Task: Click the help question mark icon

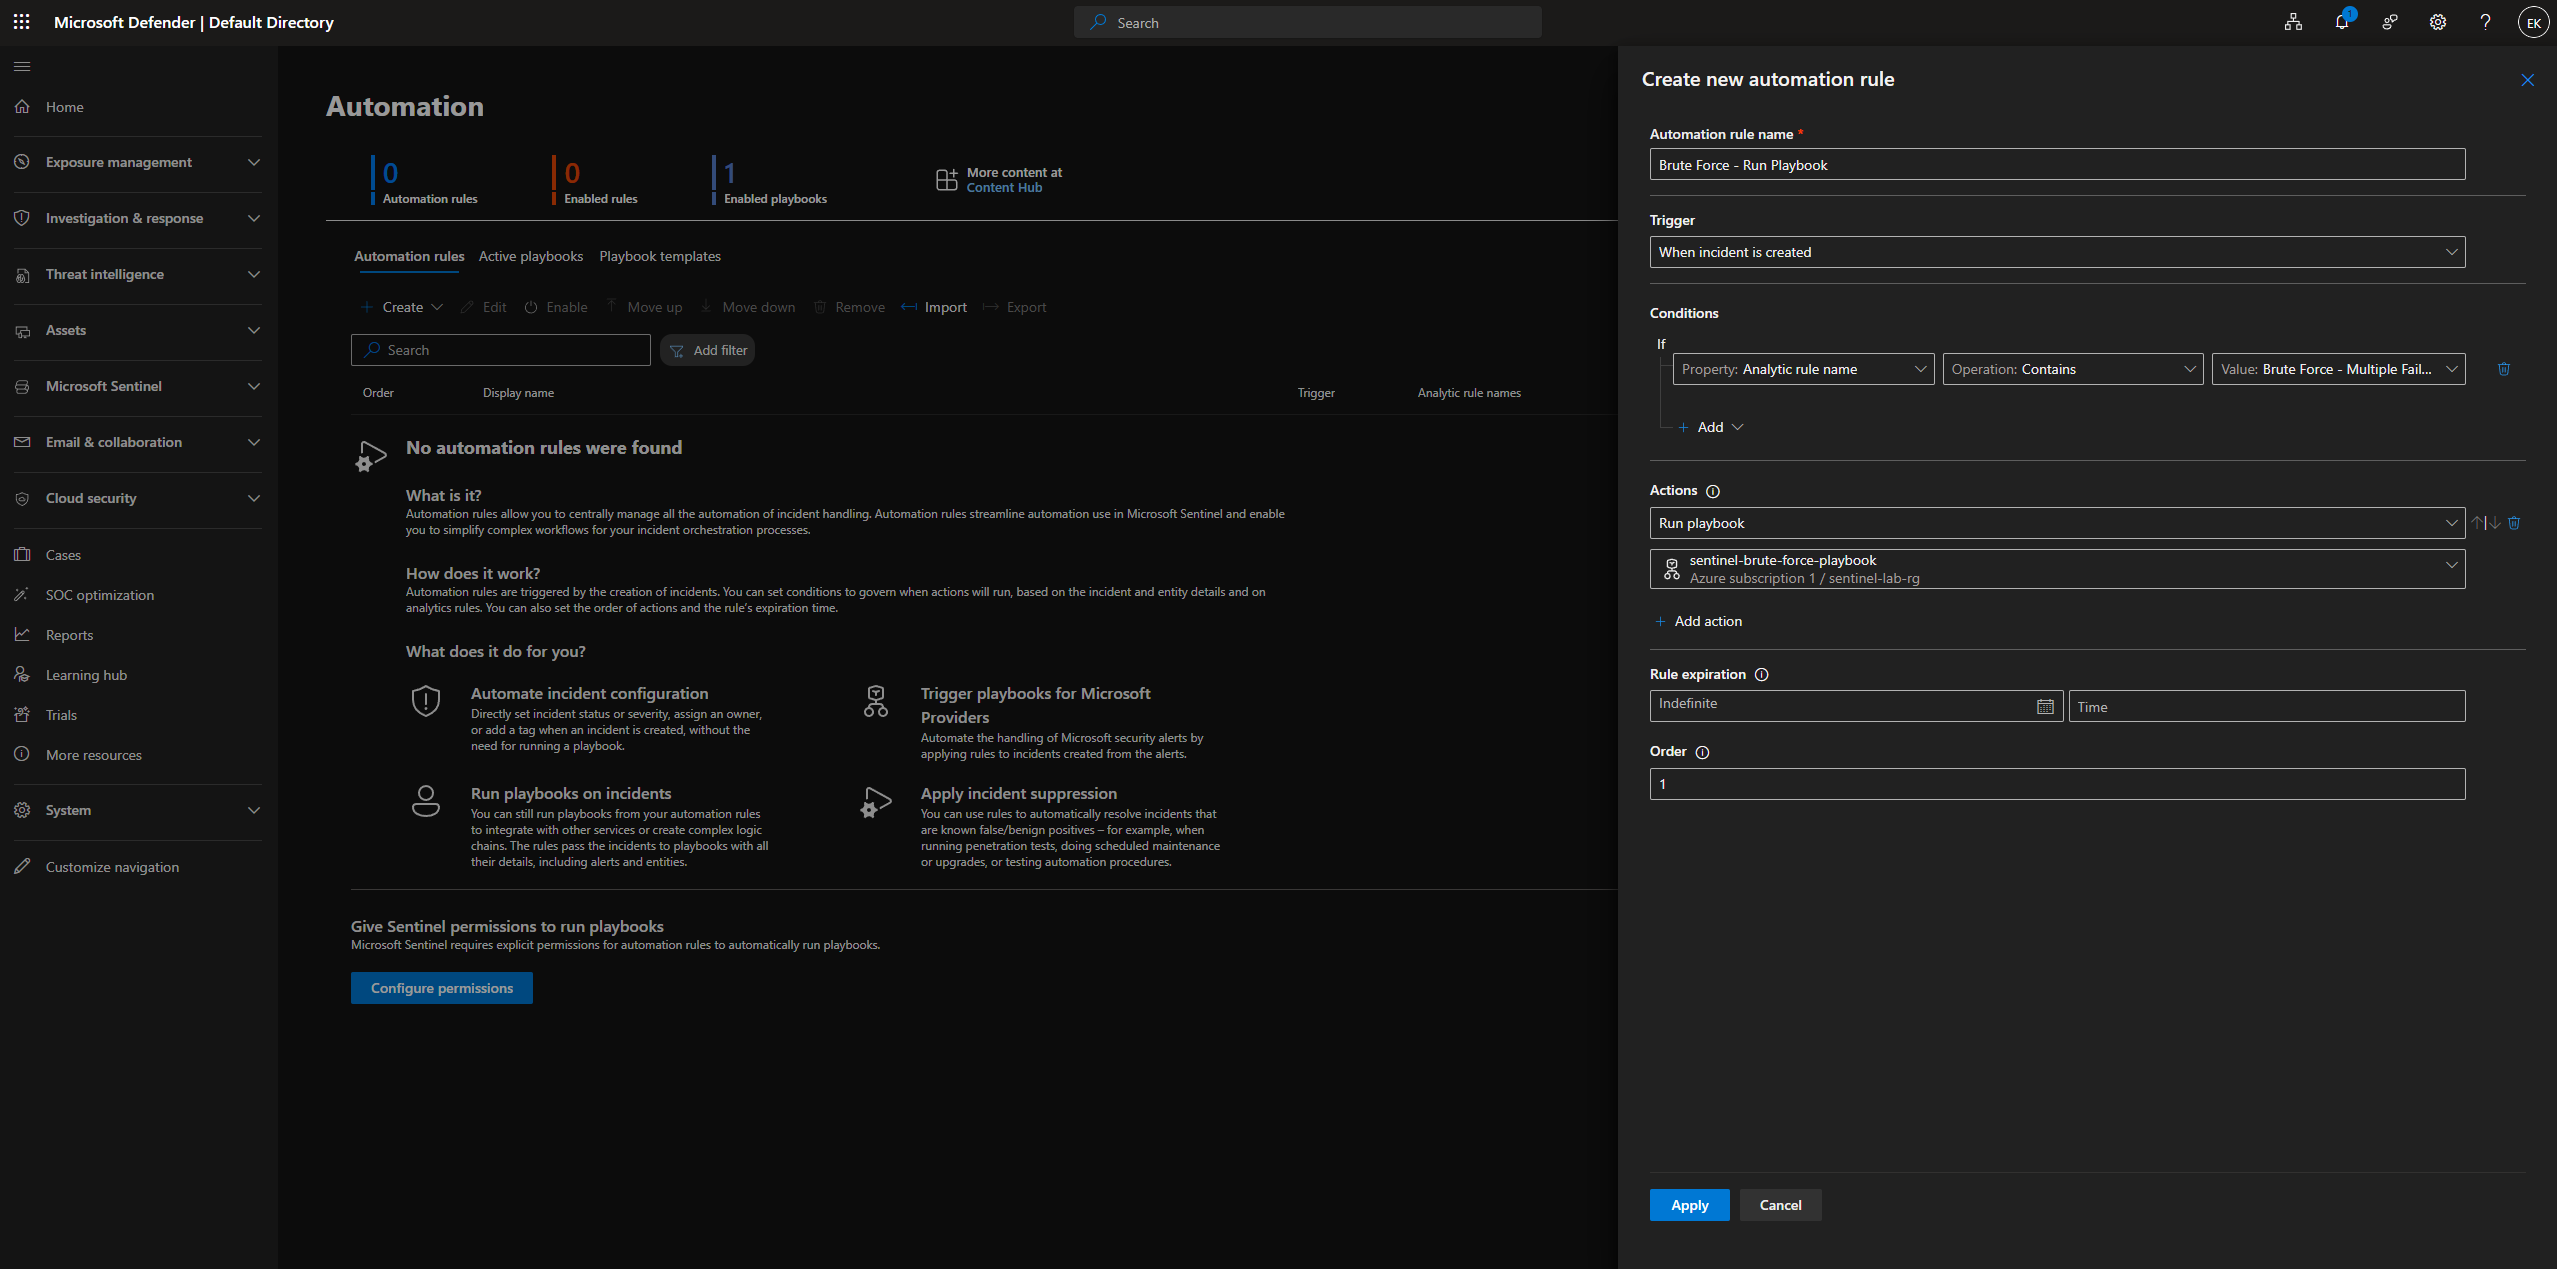Action: pos(2485,22)
